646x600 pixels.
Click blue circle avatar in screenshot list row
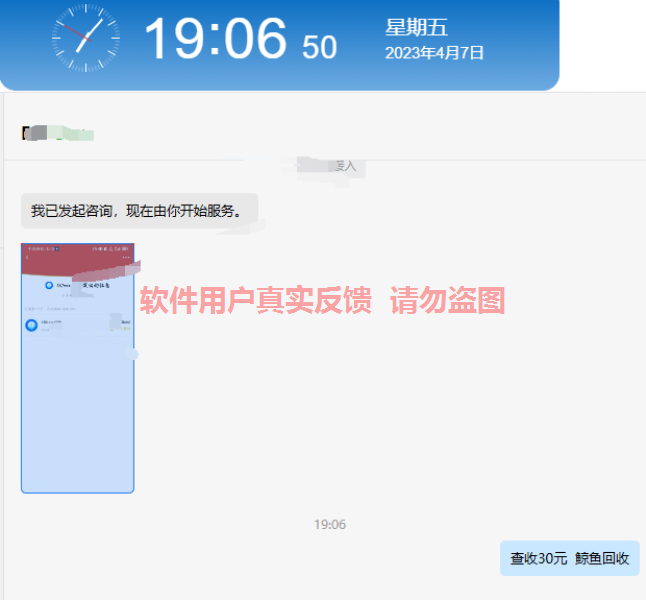point(32,325)
